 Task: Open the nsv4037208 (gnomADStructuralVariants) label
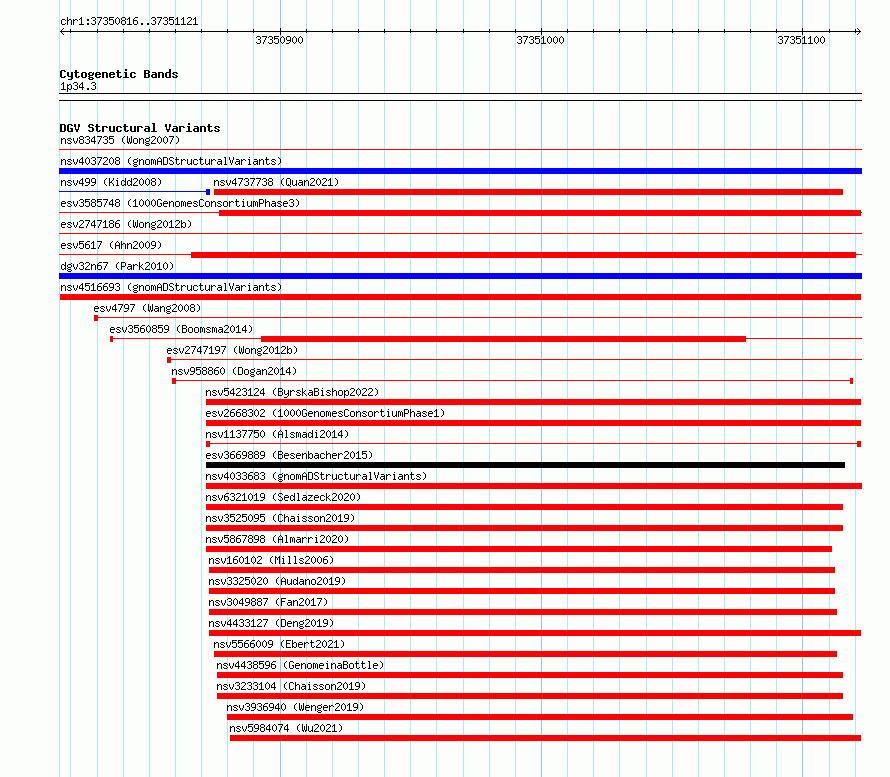pyautogui.click(x=171, y=161)
